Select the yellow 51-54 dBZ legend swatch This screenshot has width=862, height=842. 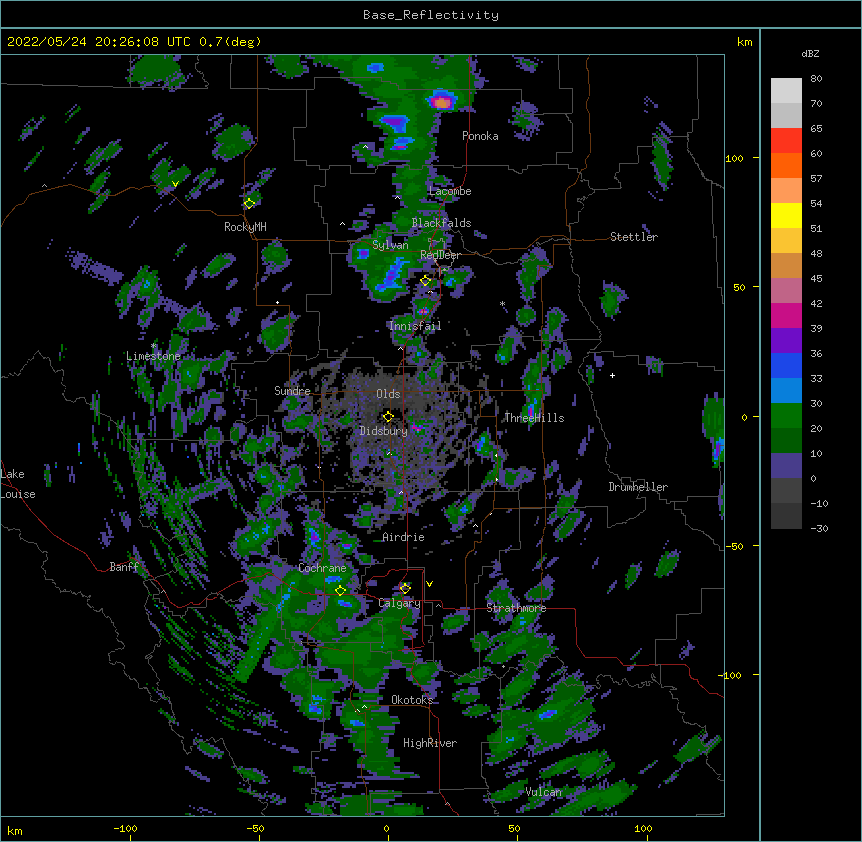786,215
